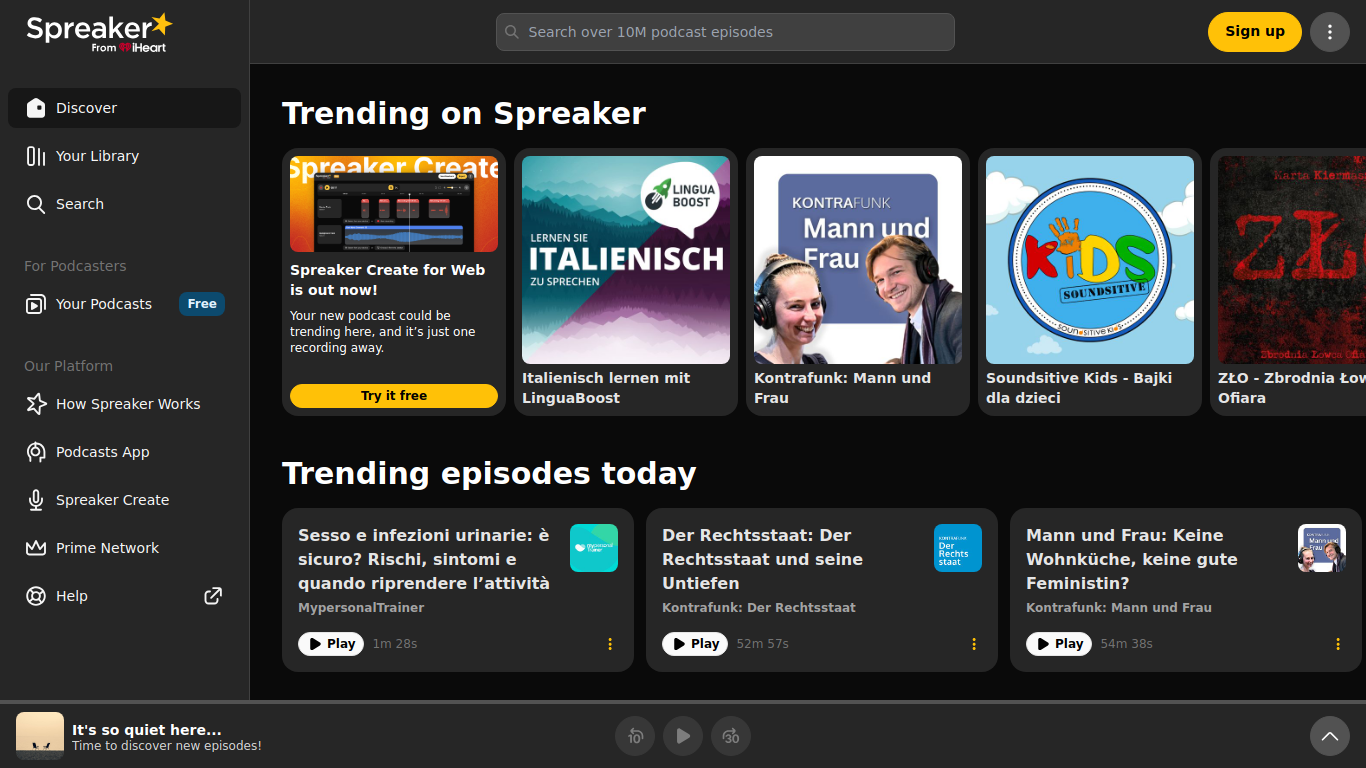Open Your Podcasts icon
The width and height of the screenshot is (1366, 768).
pos(36,304)
